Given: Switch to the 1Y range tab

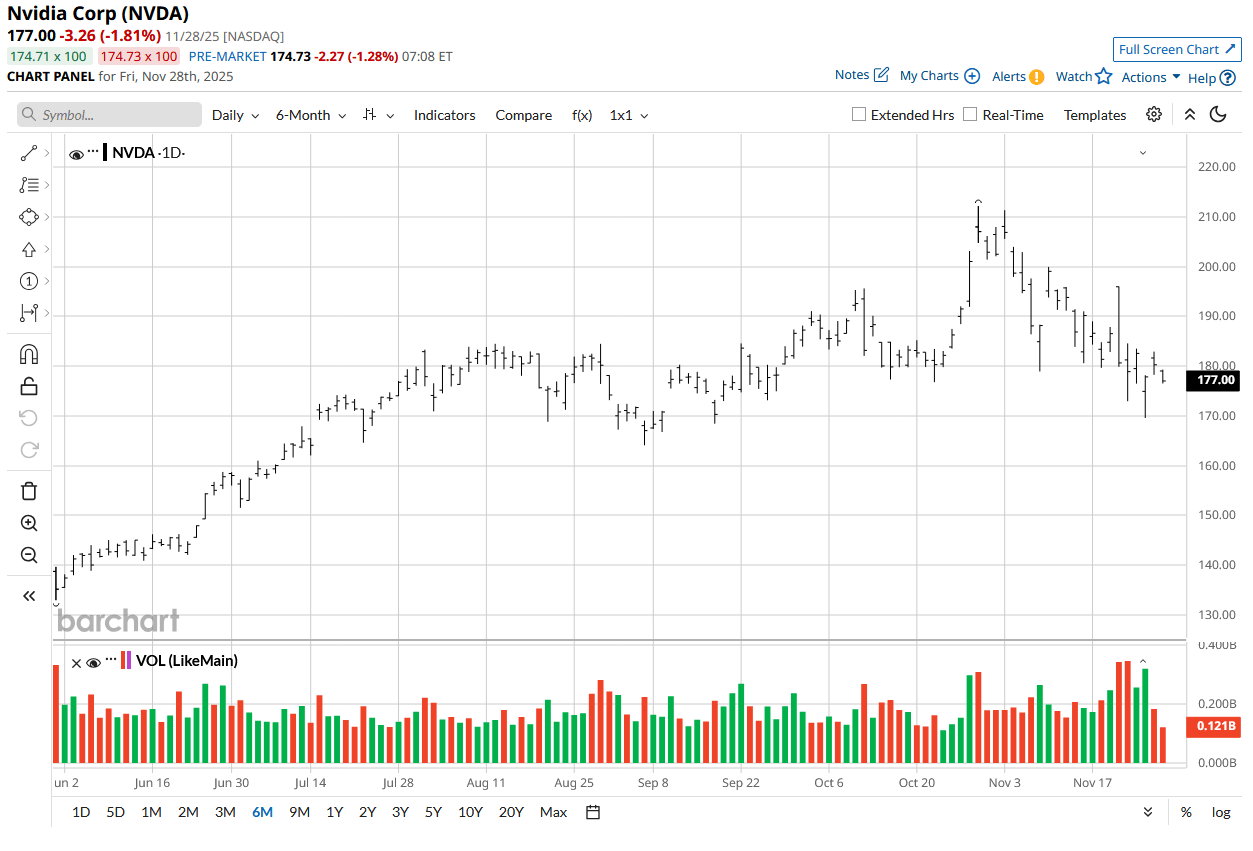Looking at the screenshot, I should (334, 812).
